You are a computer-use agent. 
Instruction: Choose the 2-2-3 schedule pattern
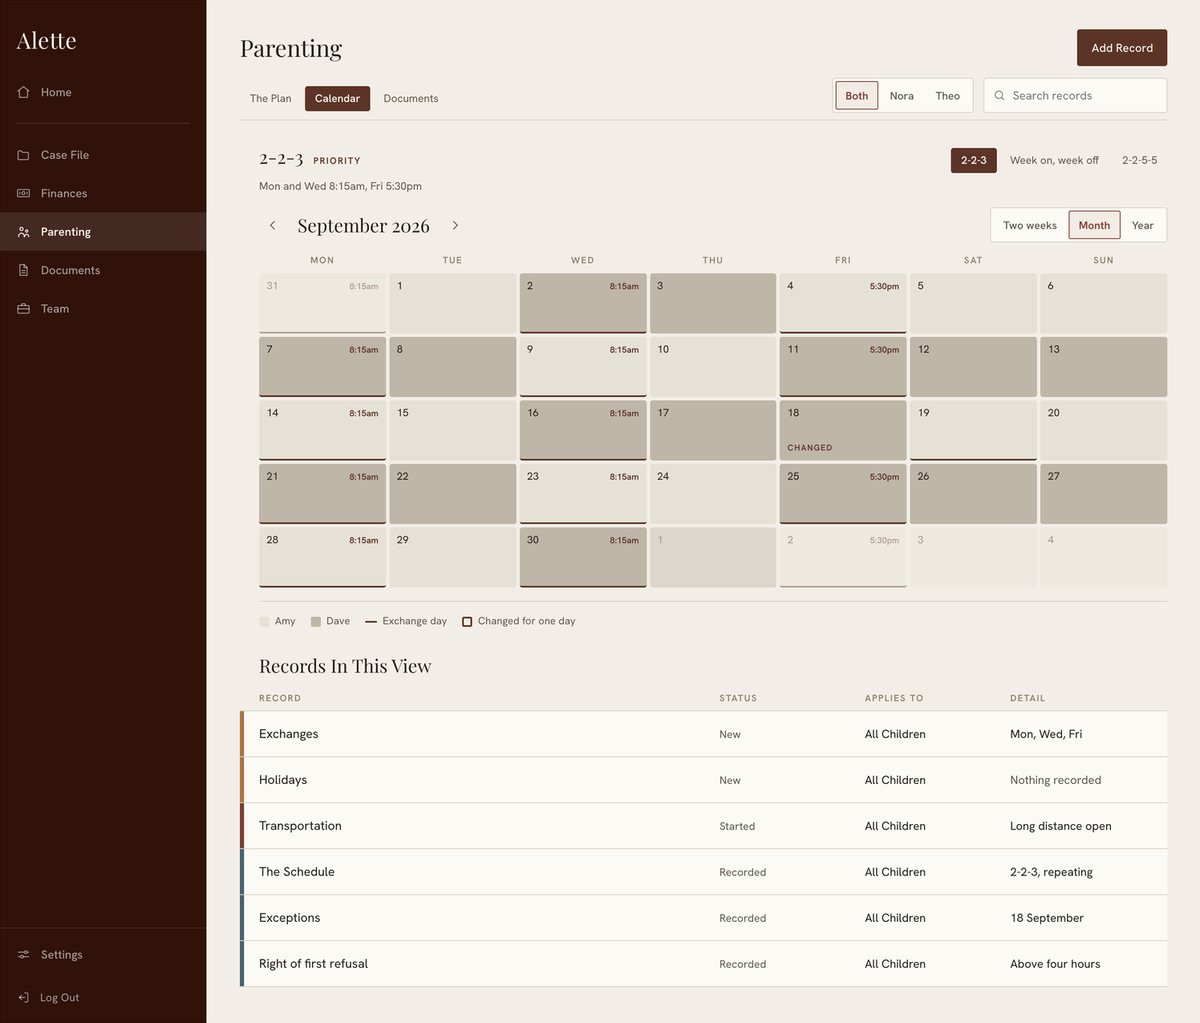(x=974, y=160)
